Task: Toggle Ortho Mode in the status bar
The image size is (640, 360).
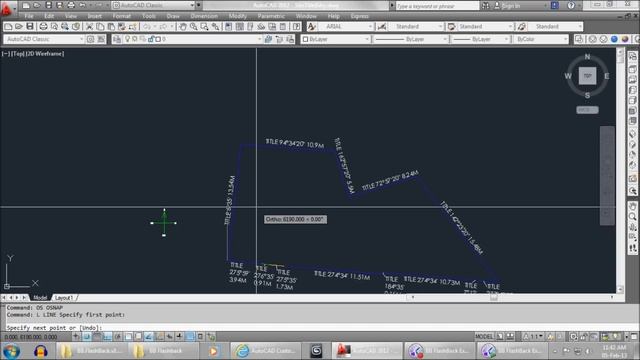Action: click(107, 337)
